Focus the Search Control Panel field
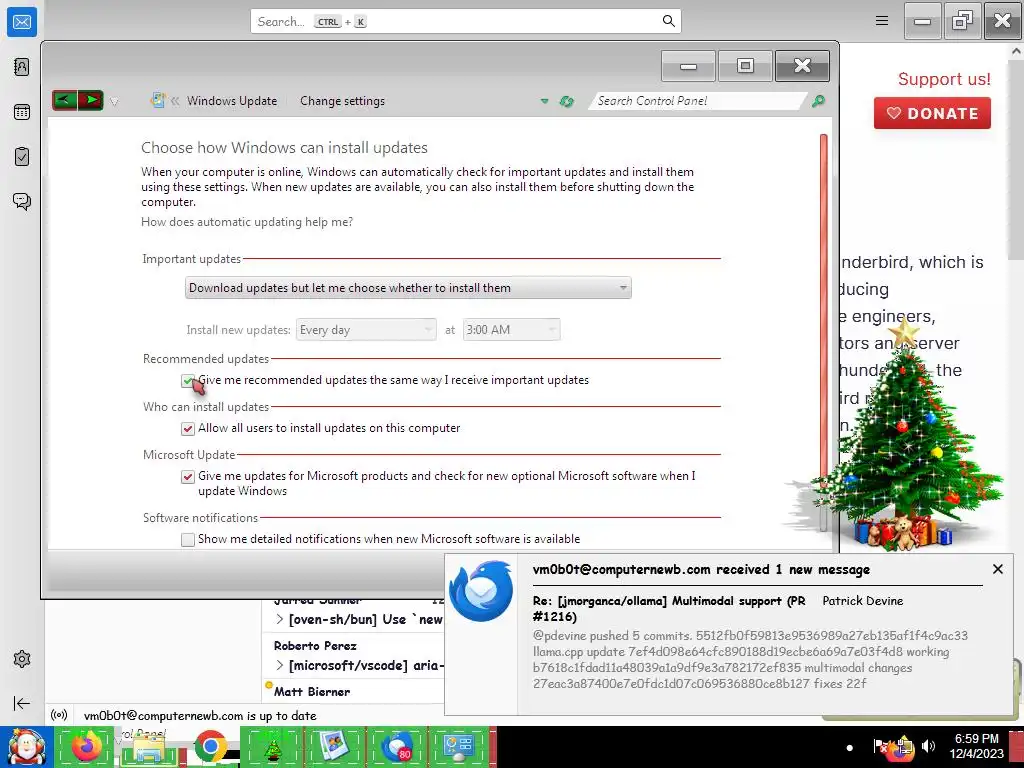 pos(696,101)
